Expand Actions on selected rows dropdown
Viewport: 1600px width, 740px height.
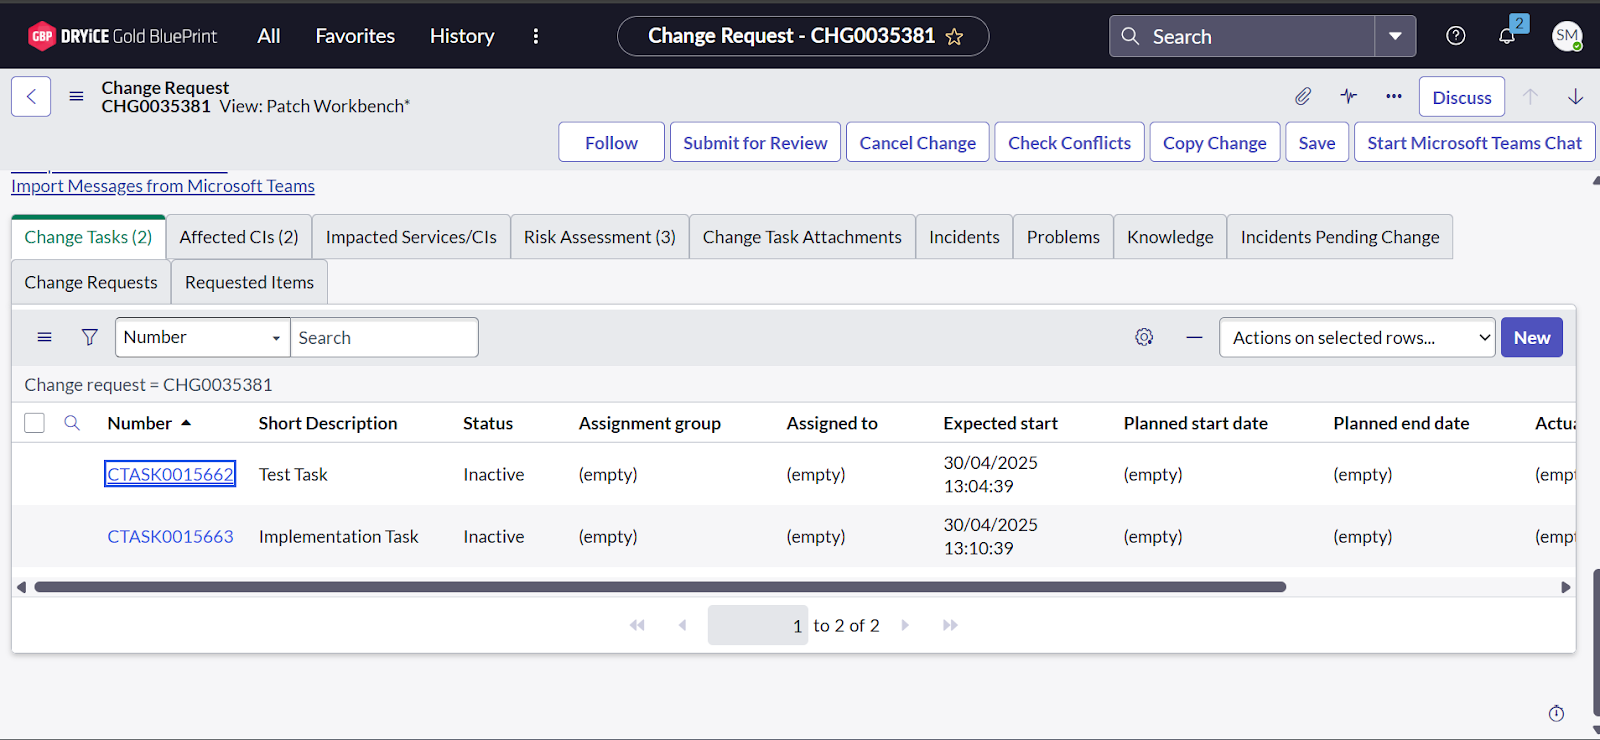tap(1356, 338)
